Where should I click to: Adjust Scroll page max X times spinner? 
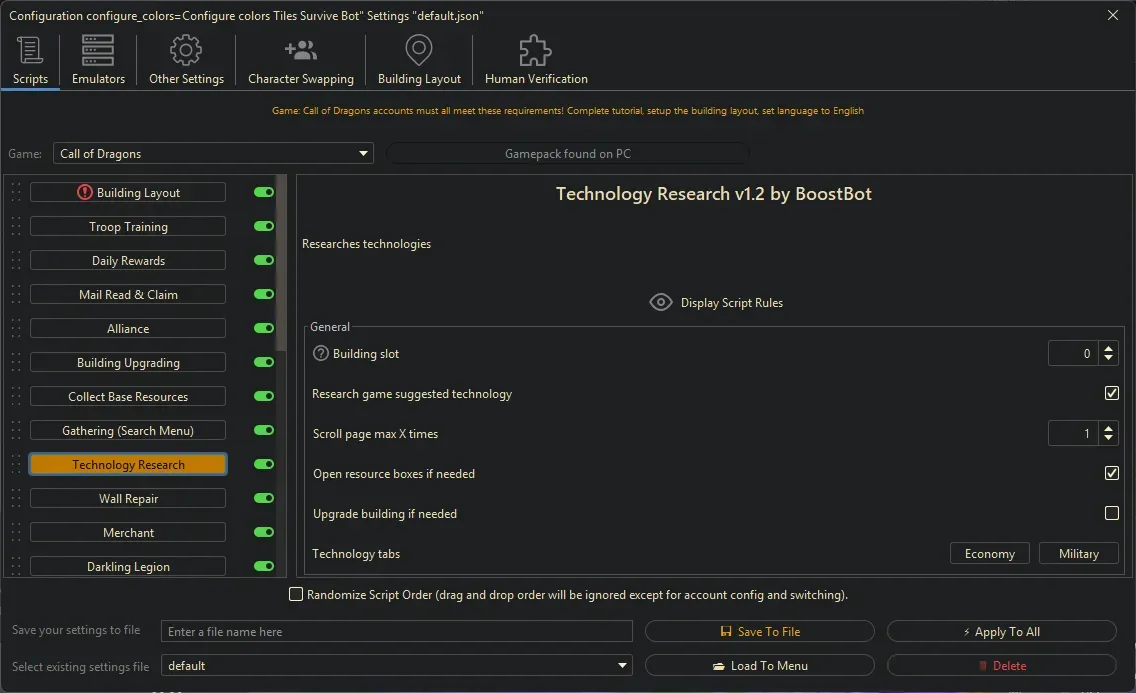[x=1108, y=428]
